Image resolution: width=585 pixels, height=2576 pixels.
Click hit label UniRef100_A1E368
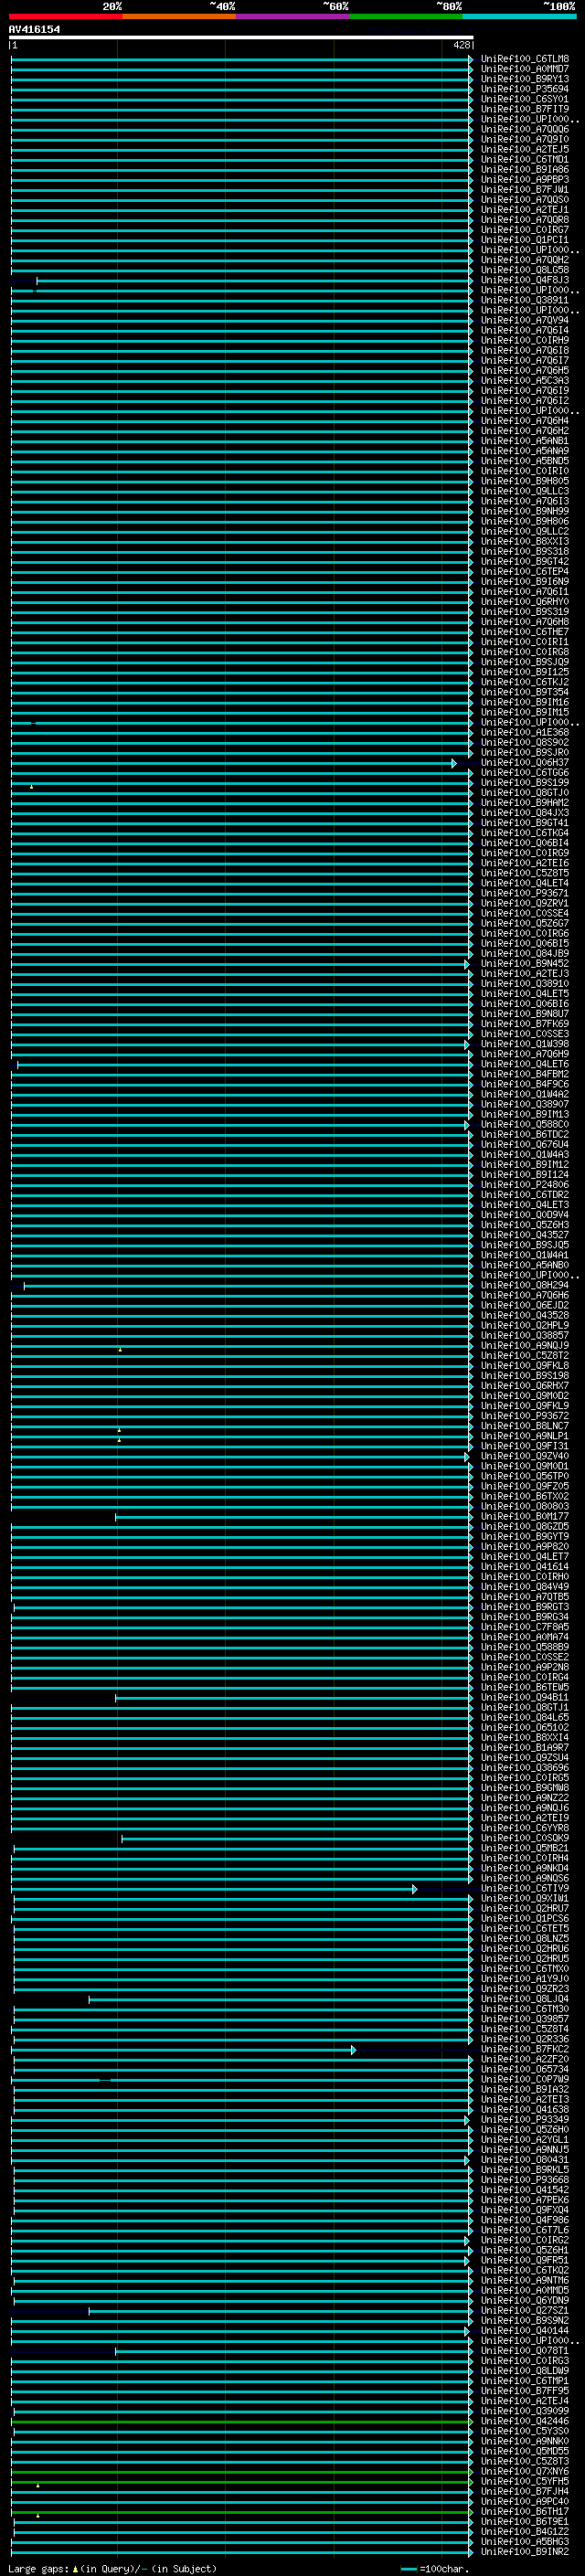click(525, 733)
